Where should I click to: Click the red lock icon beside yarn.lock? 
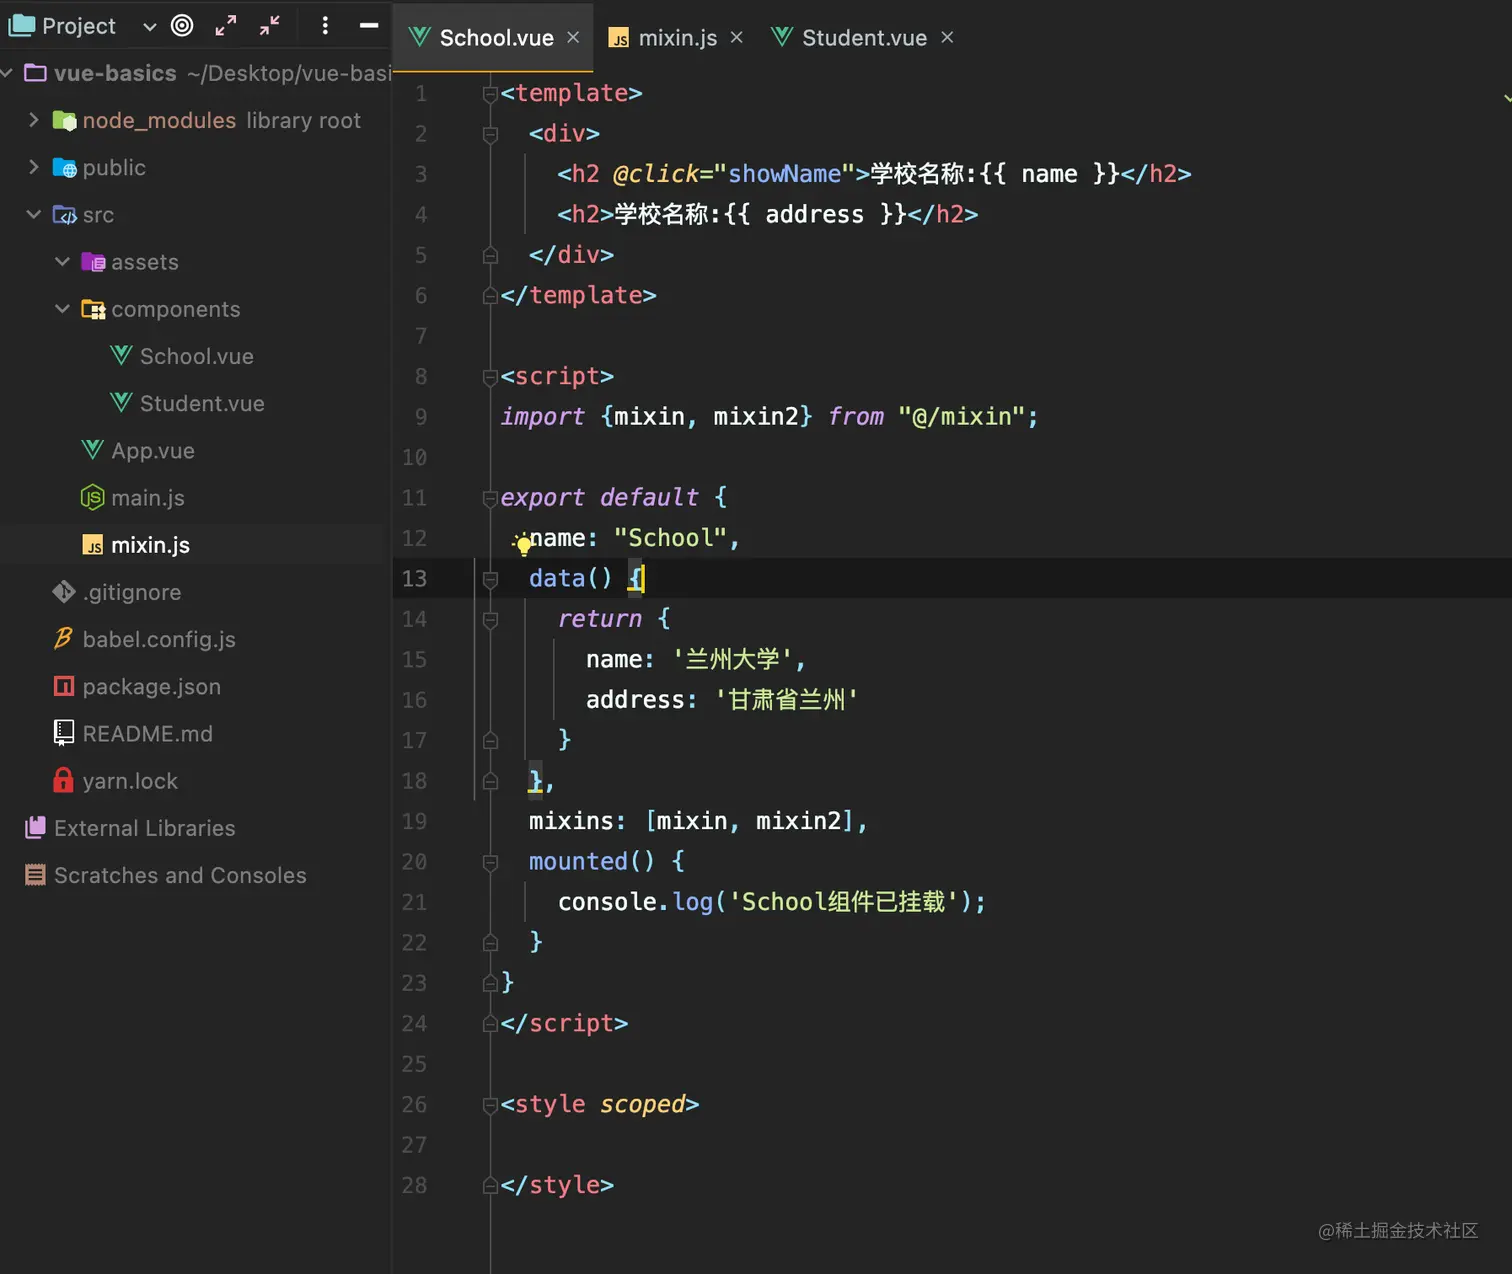point(63,780)
